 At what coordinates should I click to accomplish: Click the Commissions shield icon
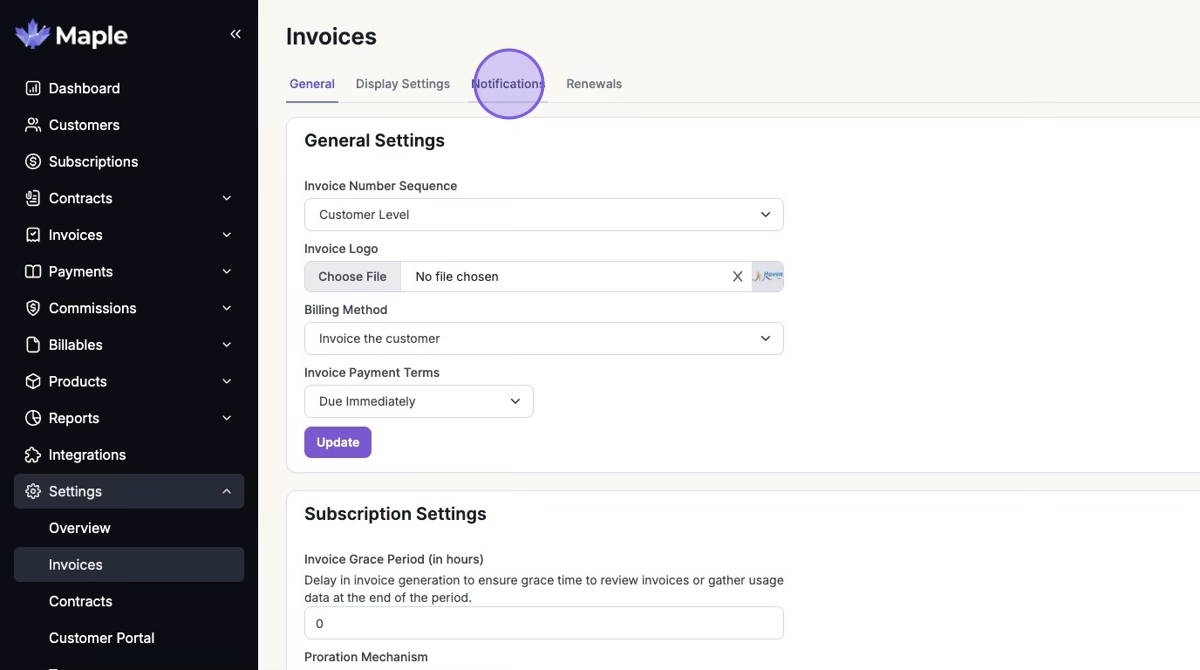point(33,308)
